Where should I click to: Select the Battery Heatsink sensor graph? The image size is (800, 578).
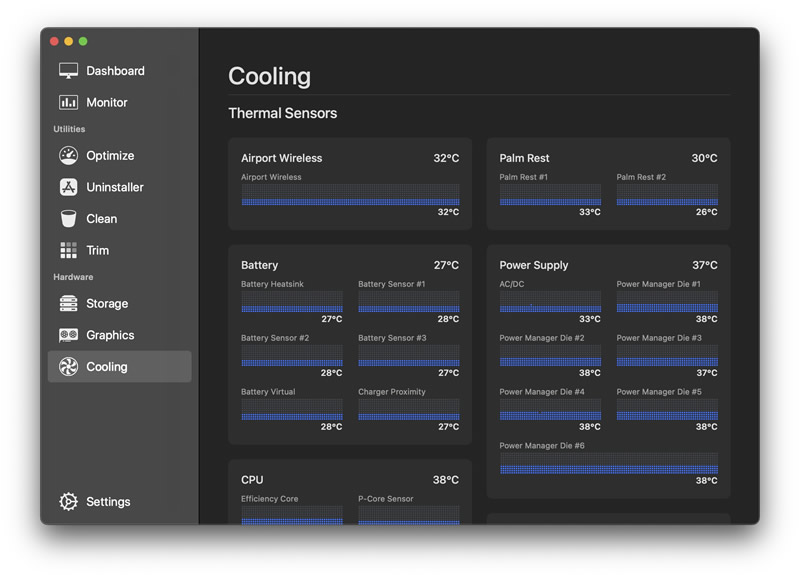[x=292, y=301]
